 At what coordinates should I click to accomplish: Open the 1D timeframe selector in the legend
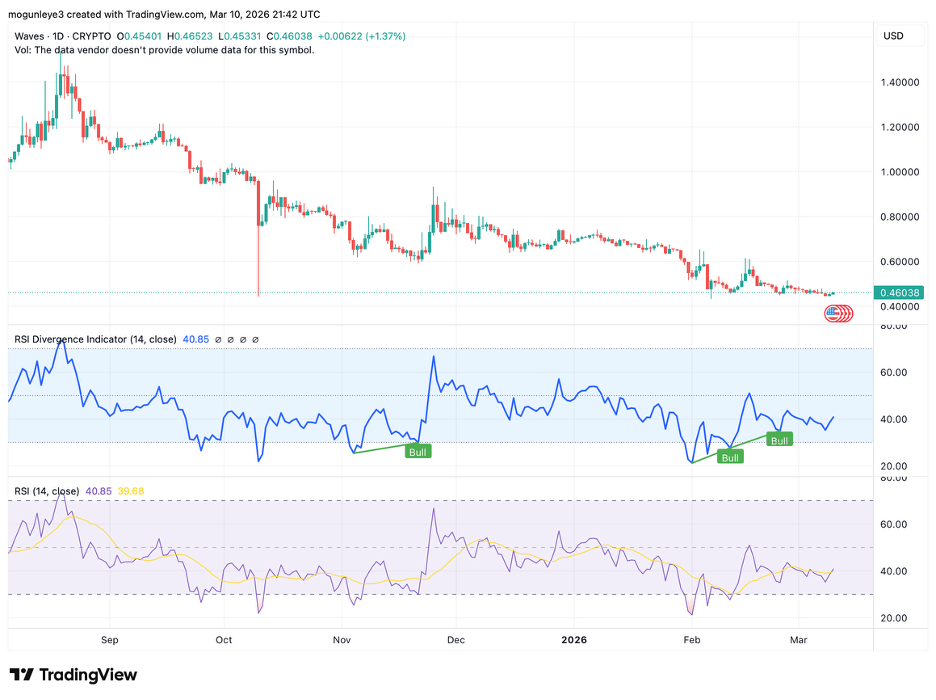click(x=56, y=36)
